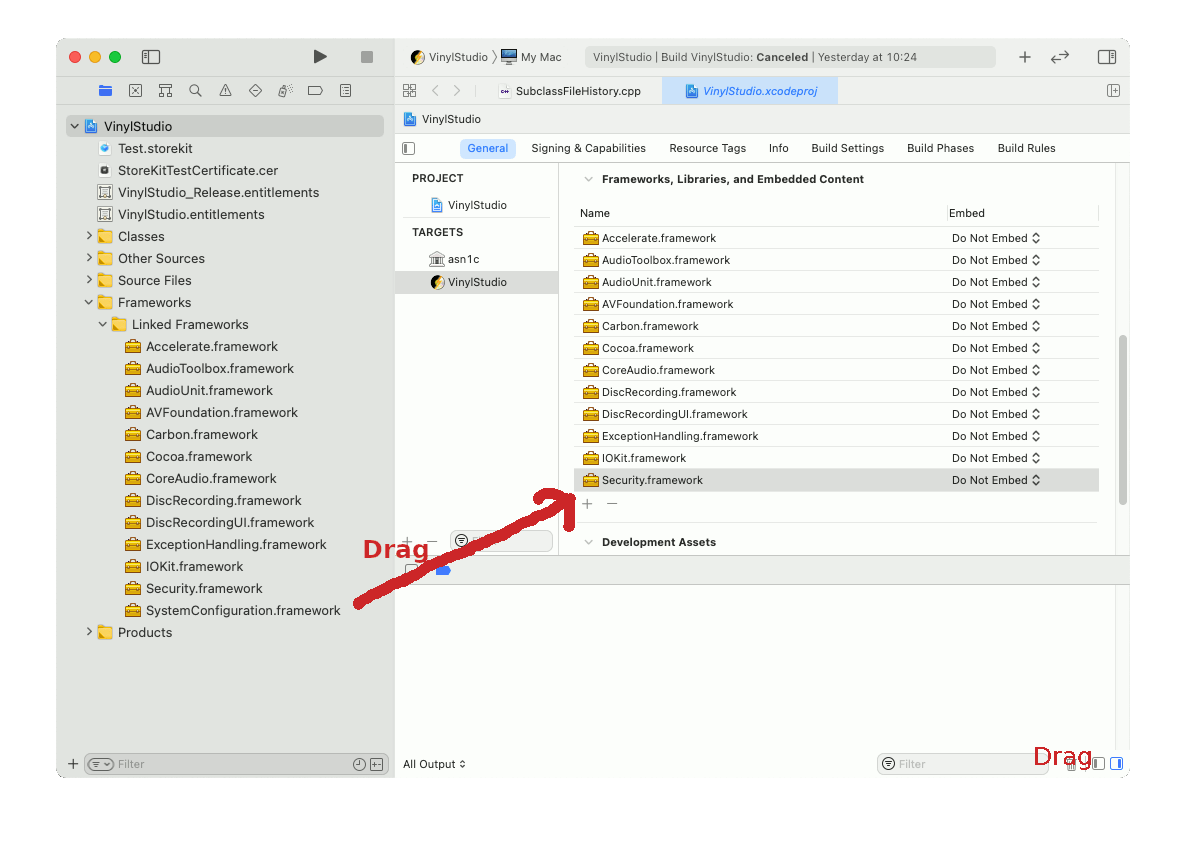Expand the Classes group
This screenshot has width=1186, height=852.
pos(89,236)
